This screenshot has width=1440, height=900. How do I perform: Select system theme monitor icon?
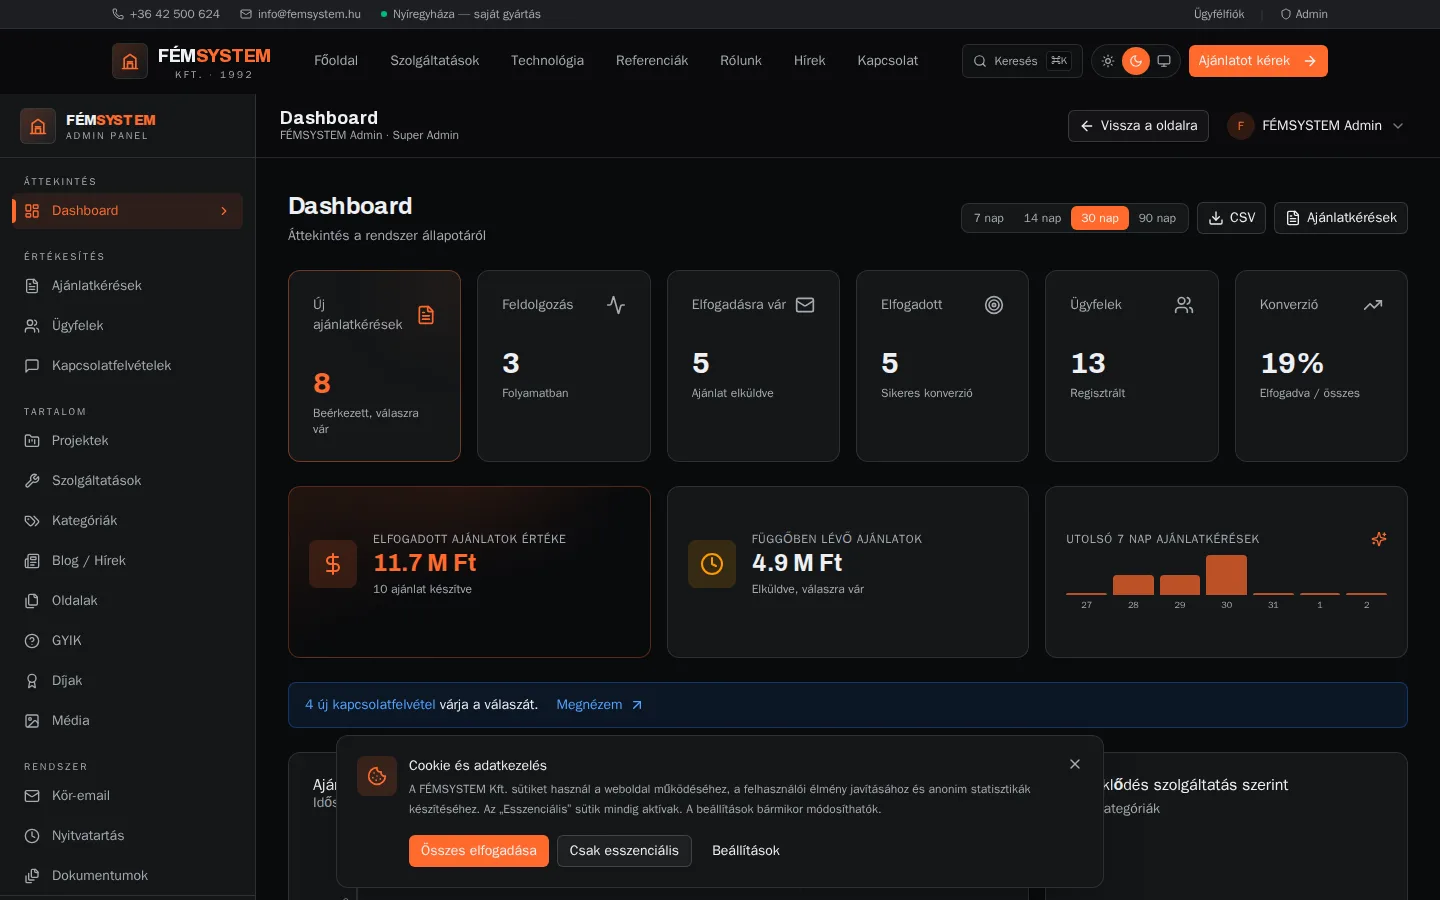[x=1164, y=61]
